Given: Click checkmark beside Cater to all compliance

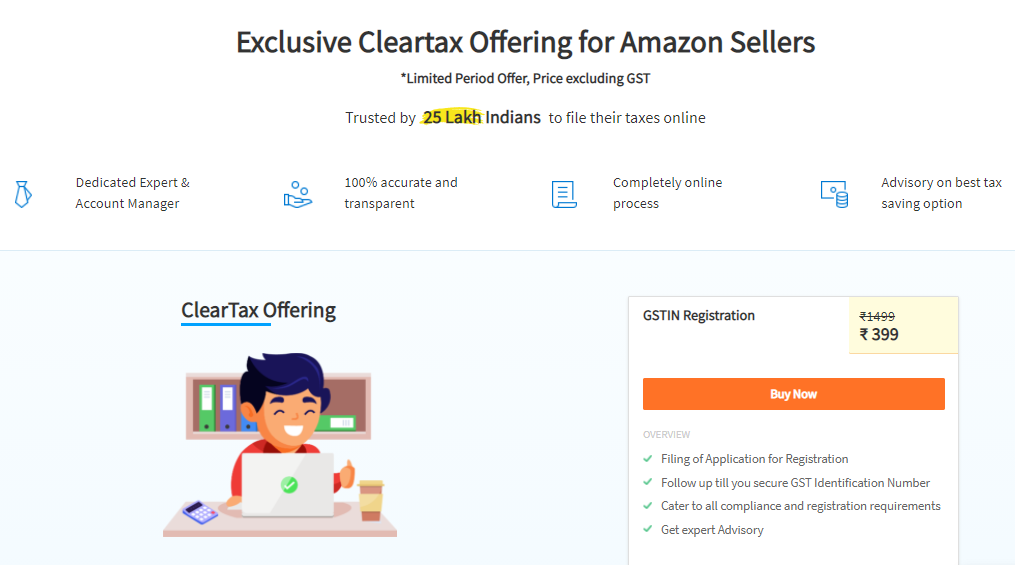Looking at the screenshot, I should point(648,506).
